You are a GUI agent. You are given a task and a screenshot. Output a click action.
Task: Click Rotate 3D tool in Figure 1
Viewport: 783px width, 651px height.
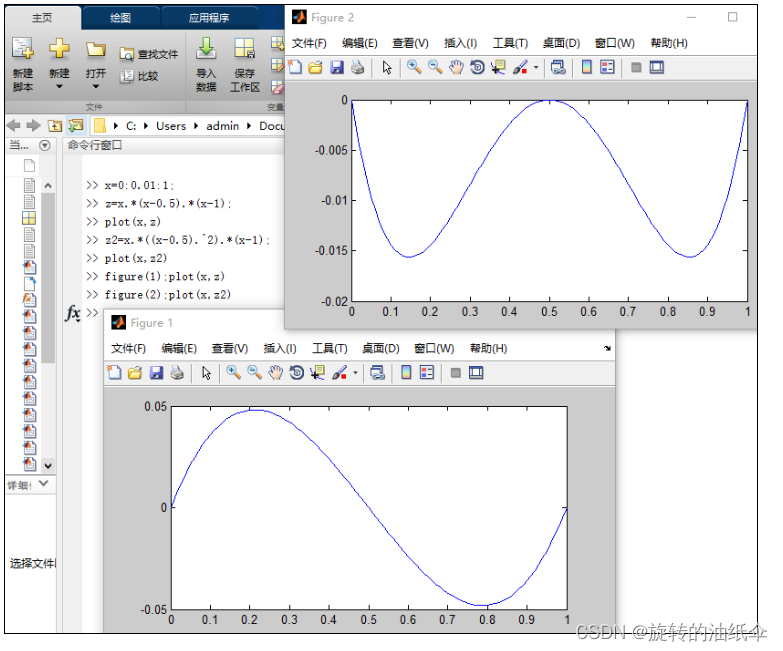pos(297,372)
